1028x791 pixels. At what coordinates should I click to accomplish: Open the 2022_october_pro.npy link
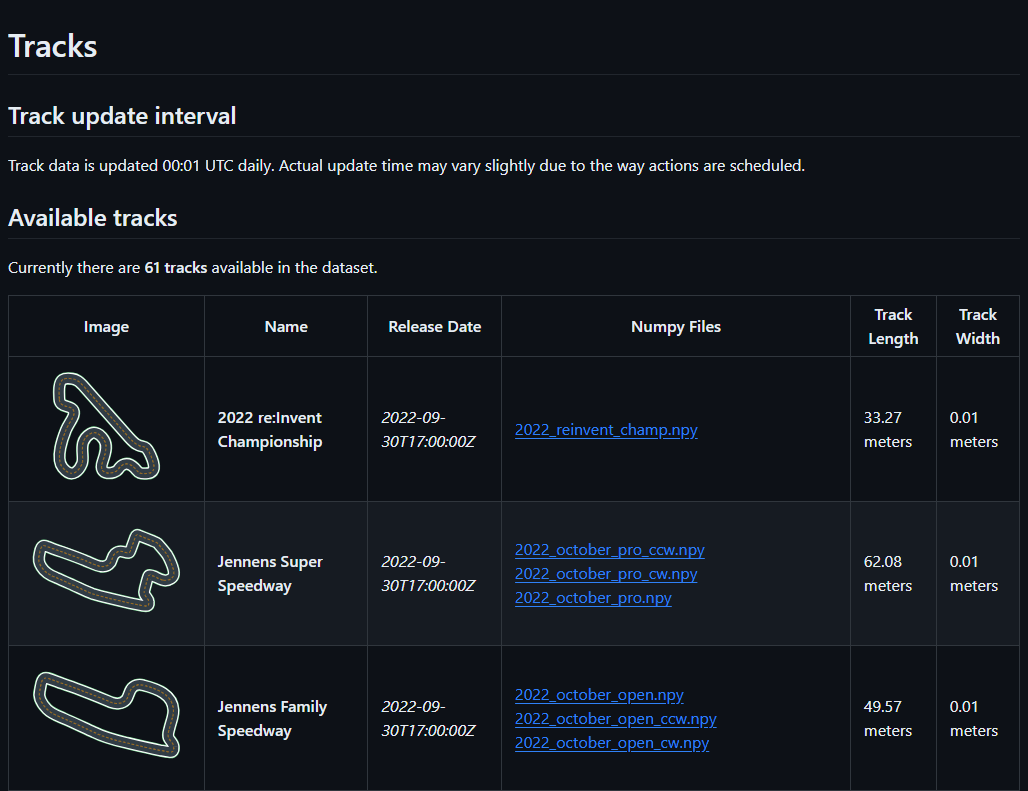[x=593, y=598]
